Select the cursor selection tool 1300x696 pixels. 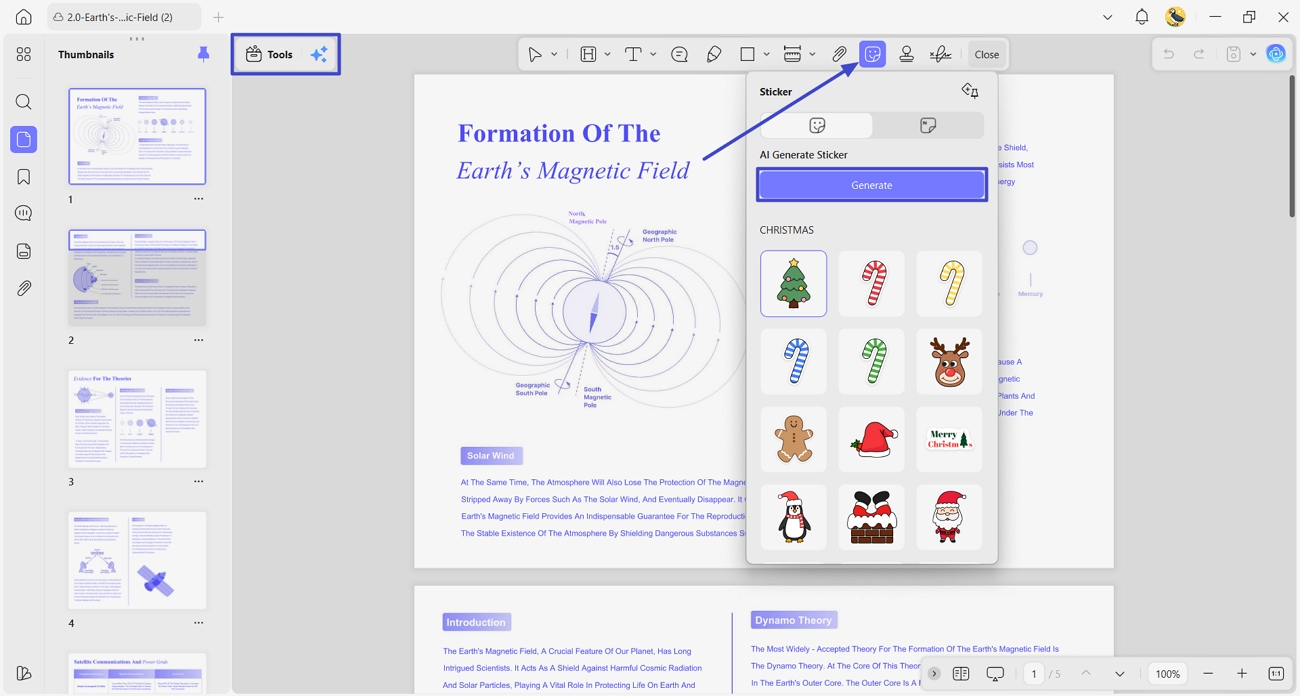535,54
